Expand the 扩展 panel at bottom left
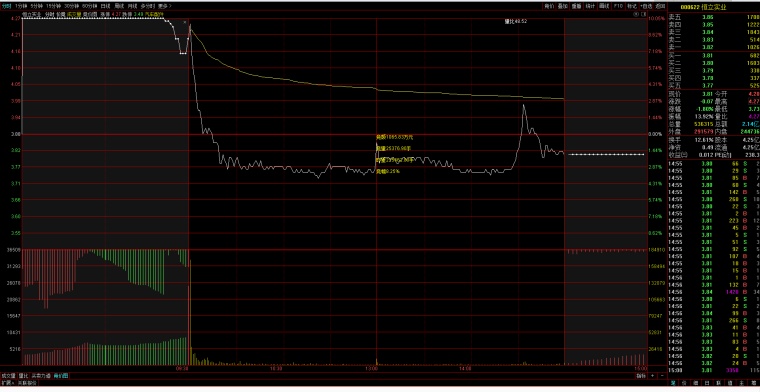 pyautogui.click(x=8, y=382)
